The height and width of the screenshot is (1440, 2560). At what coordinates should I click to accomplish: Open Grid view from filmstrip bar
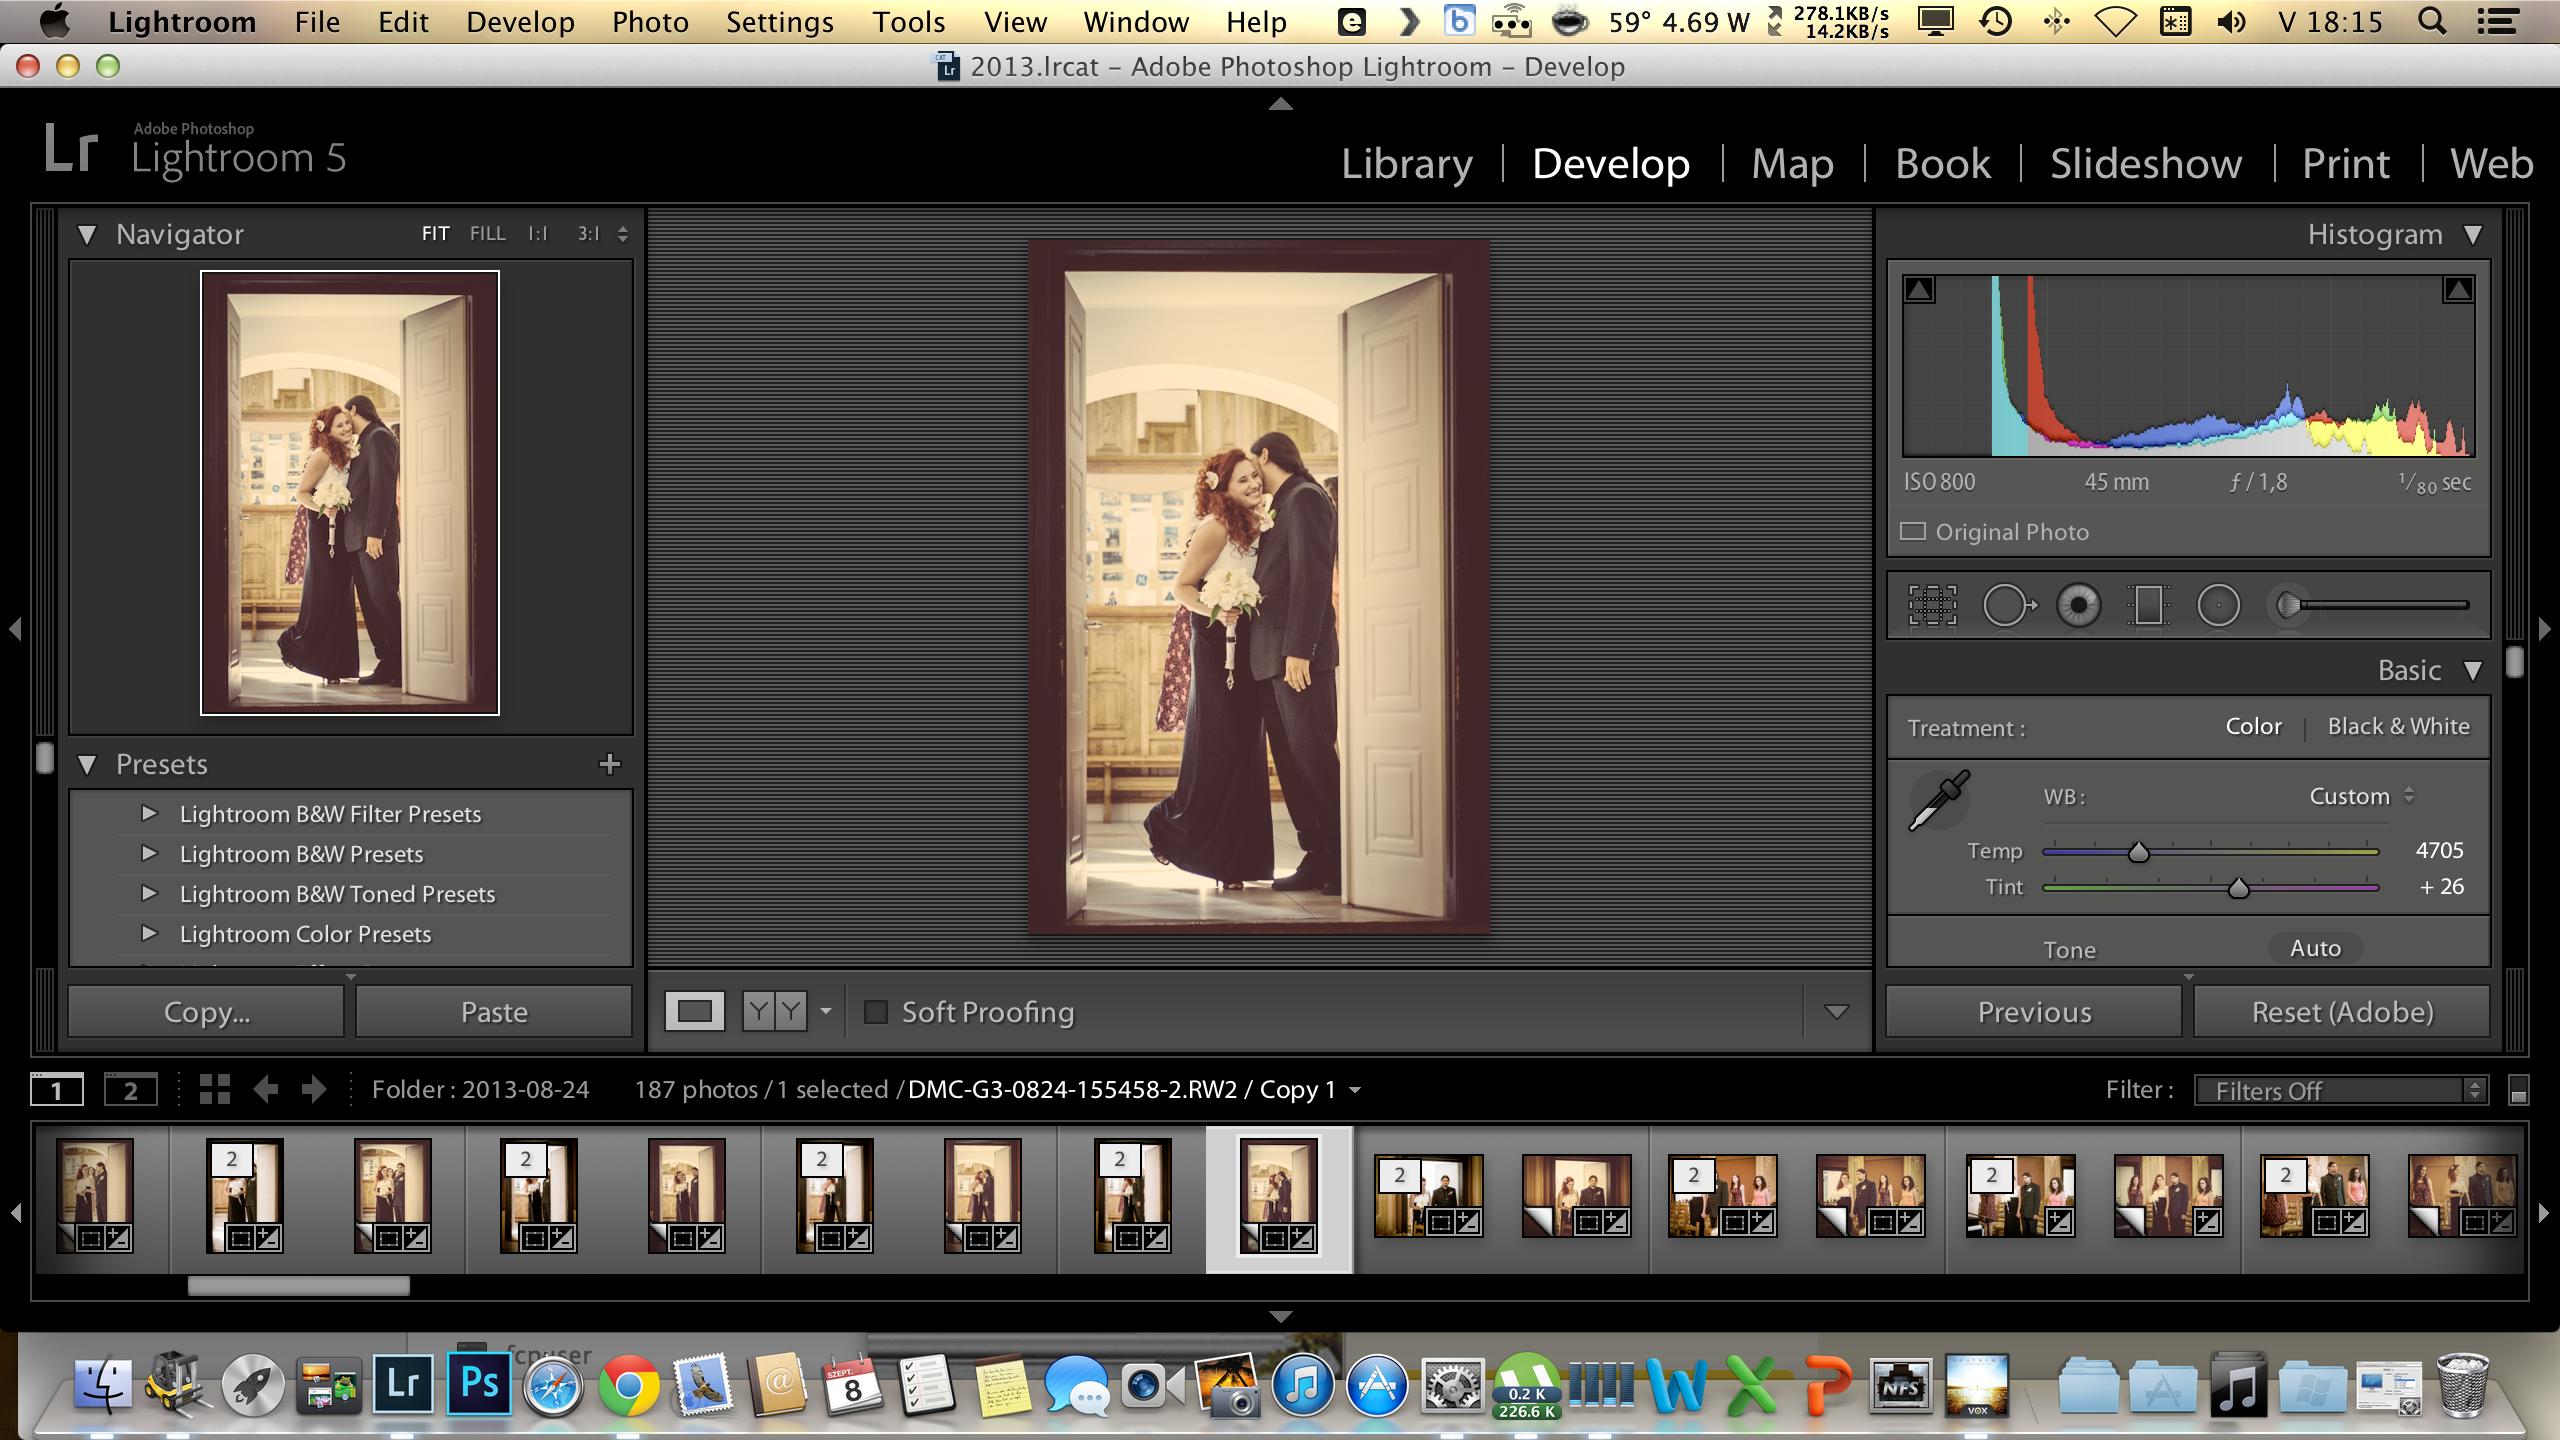[214, 1089]
